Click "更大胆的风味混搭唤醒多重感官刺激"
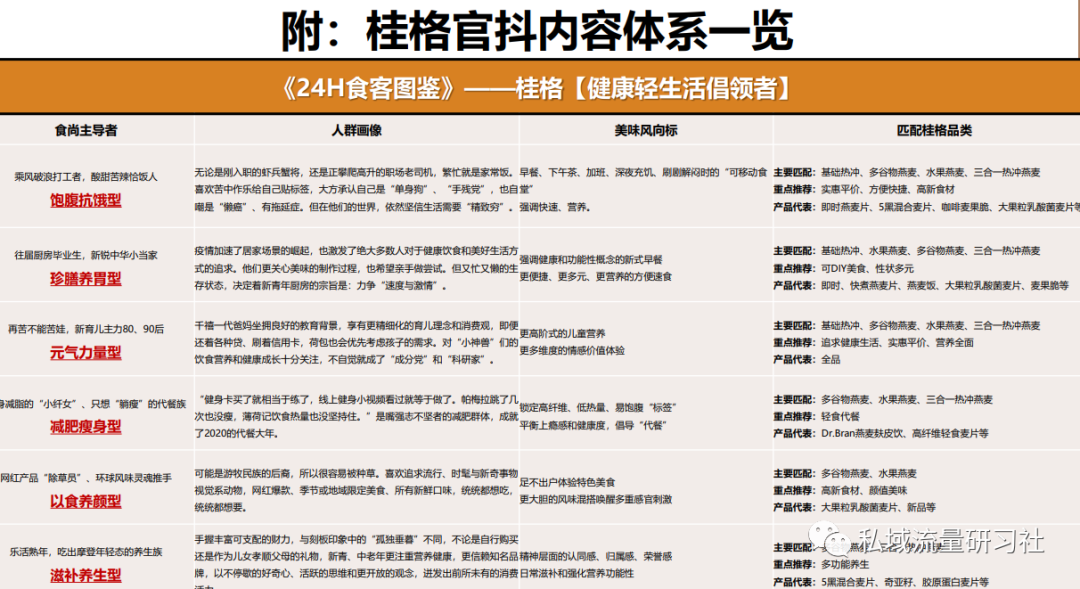The width and height of the screenshot is (1080, 589). [x=596, y=499]
